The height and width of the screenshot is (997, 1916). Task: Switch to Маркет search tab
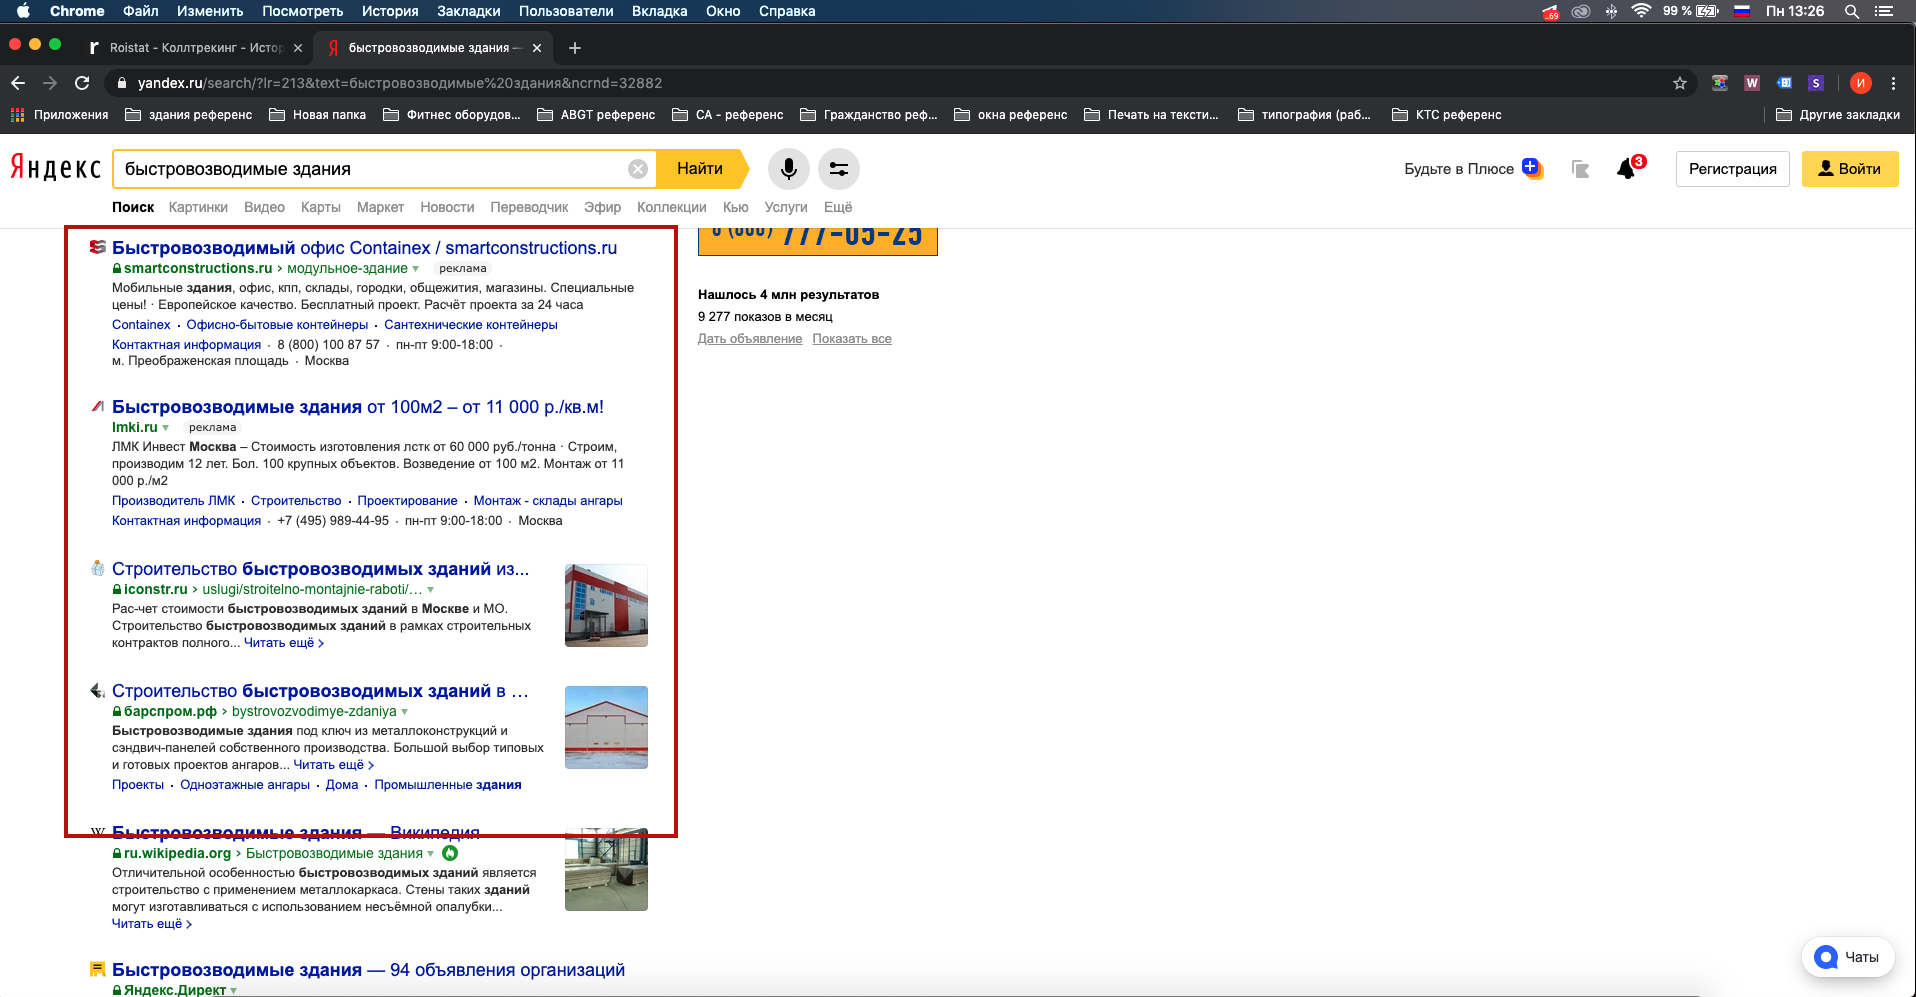(380, 207)
